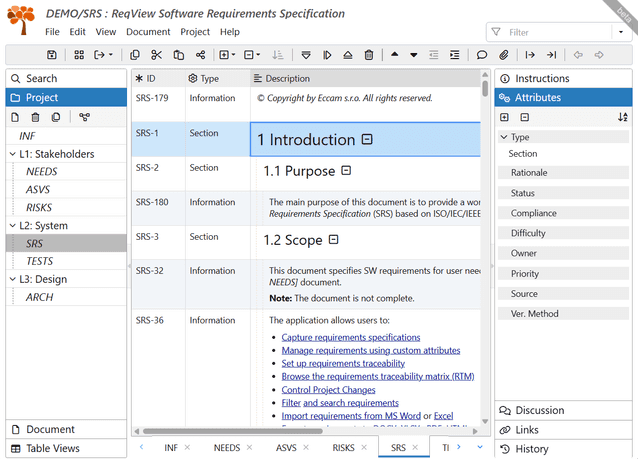Click the move up arrow icon
Viewport: 638px width, 459px height.
[394, 54]
